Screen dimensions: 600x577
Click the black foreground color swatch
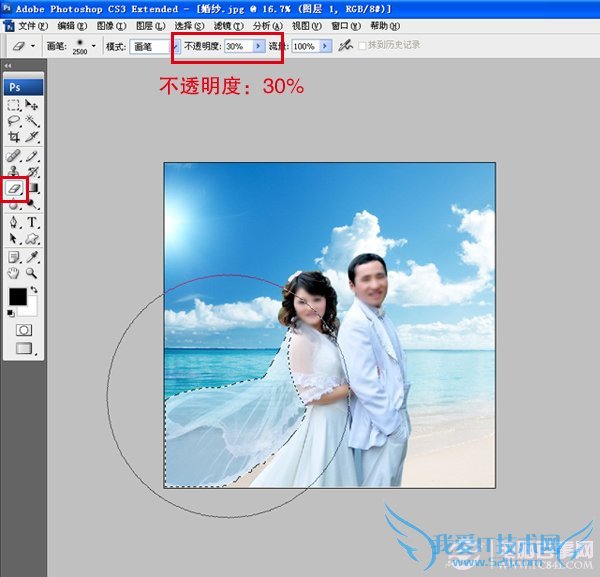click(17, 297)
